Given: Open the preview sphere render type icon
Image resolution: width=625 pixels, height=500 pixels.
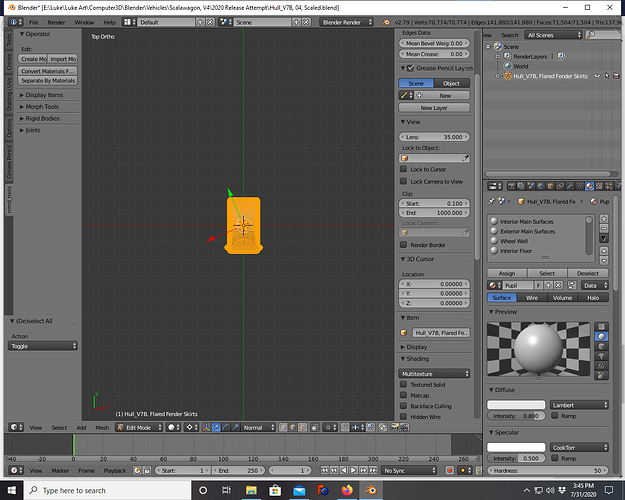Looking at the screenshot, I should 601,337.
